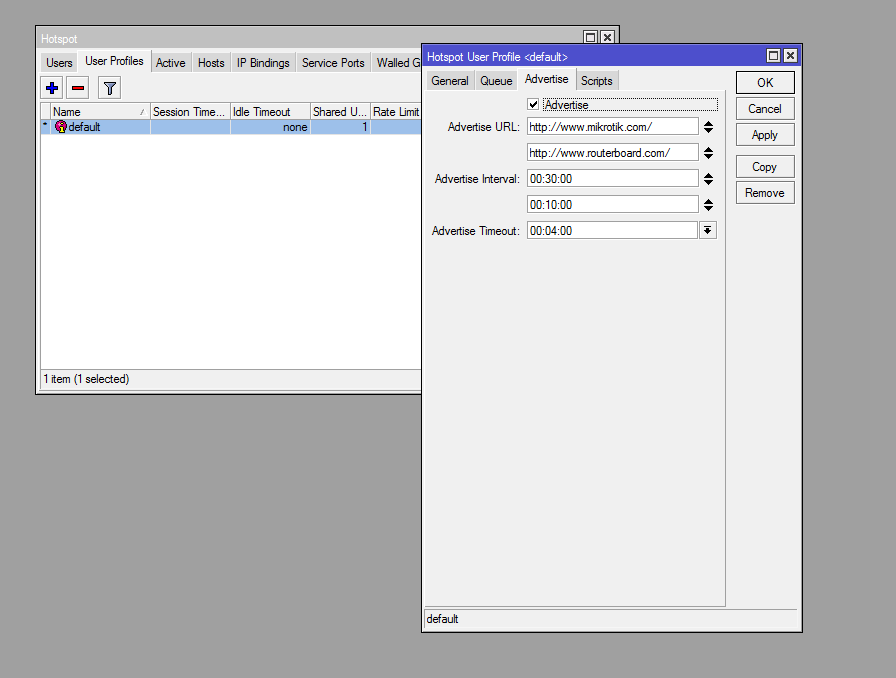
Task: Add a new user profile with plus icon
Action: click(52, 88)
